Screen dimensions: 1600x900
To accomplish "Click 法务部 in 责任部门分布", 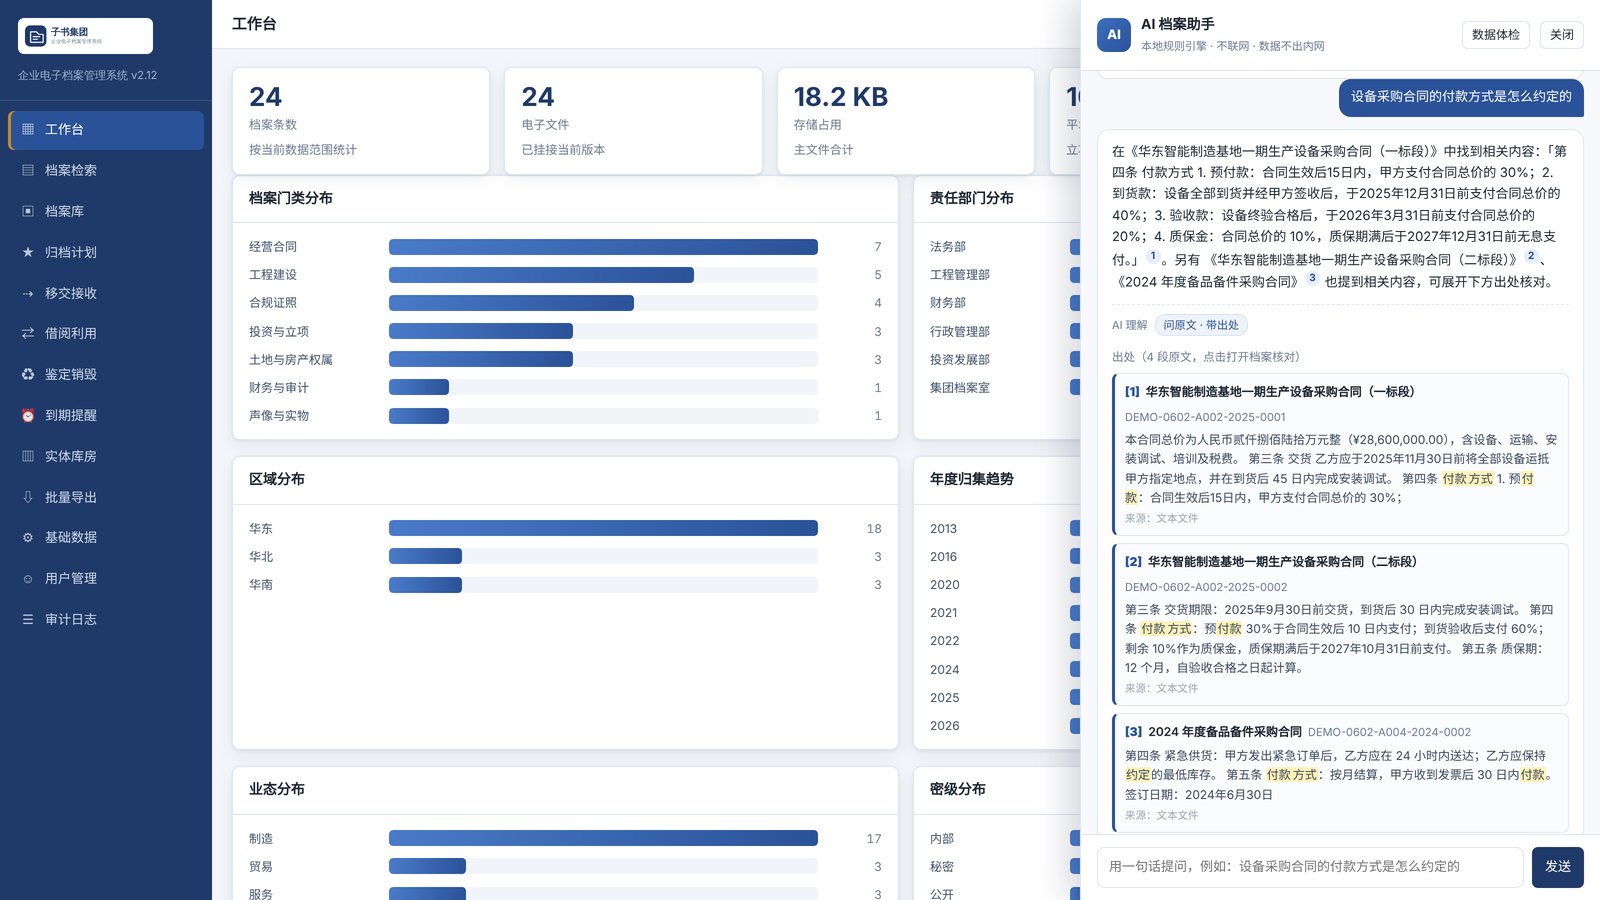I will (948, 247).
